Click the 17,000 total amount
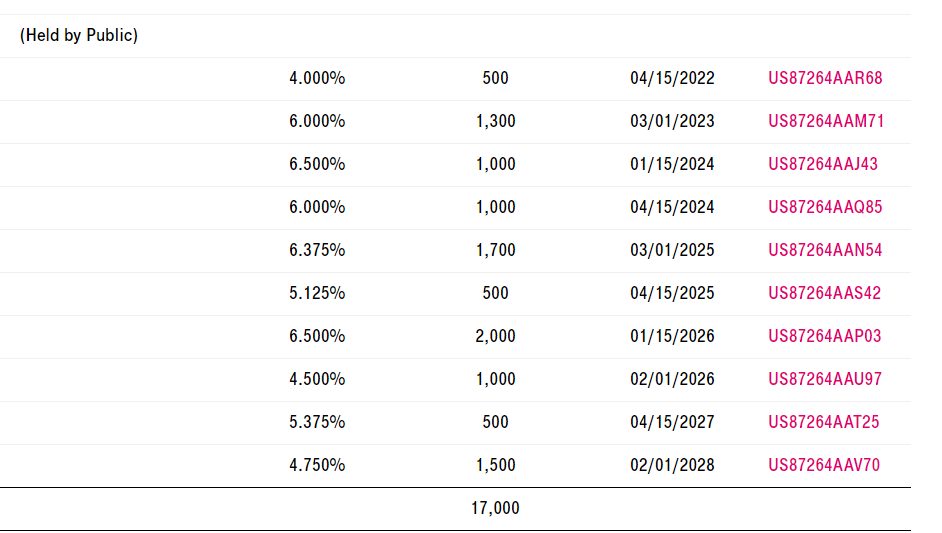942x533 pixels. pos(495,508)
